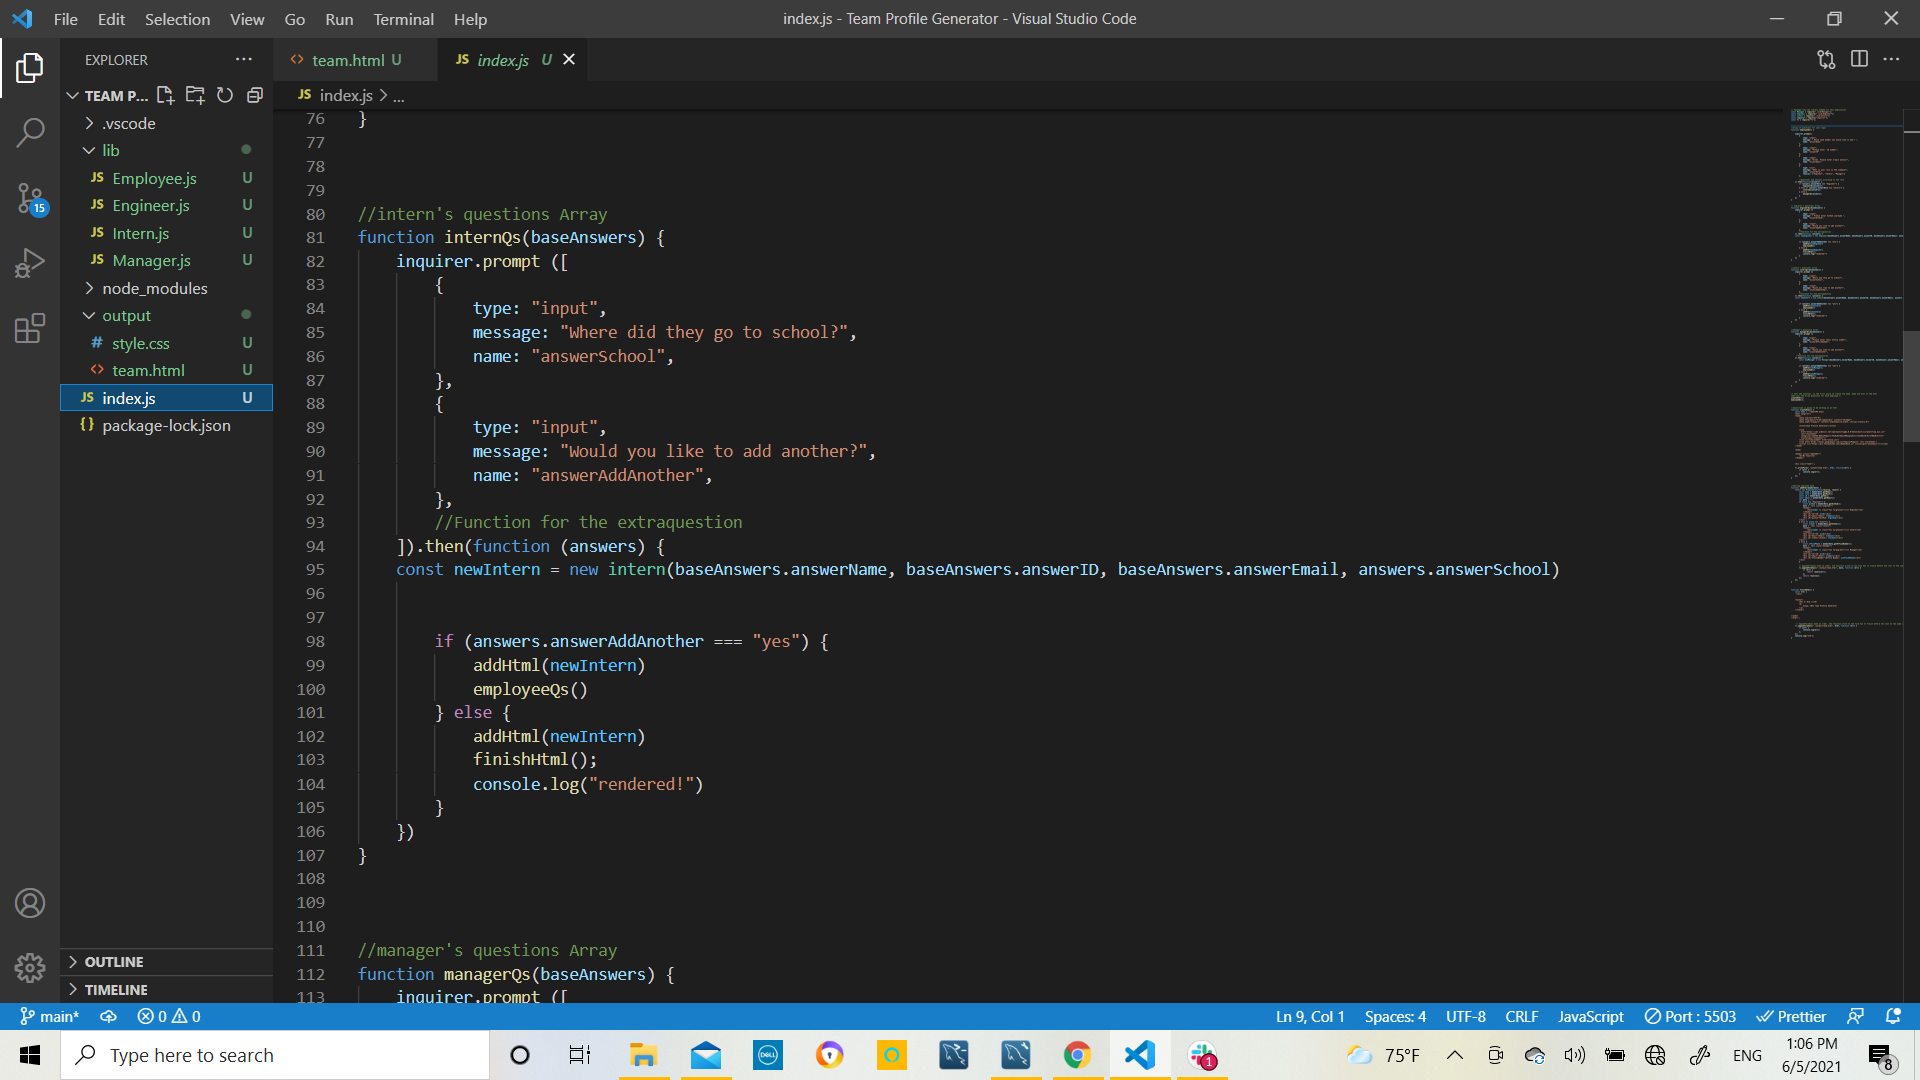Expand the OUTLINE section
Screen dimensions: 1920x1080
(x=166, y=962)
